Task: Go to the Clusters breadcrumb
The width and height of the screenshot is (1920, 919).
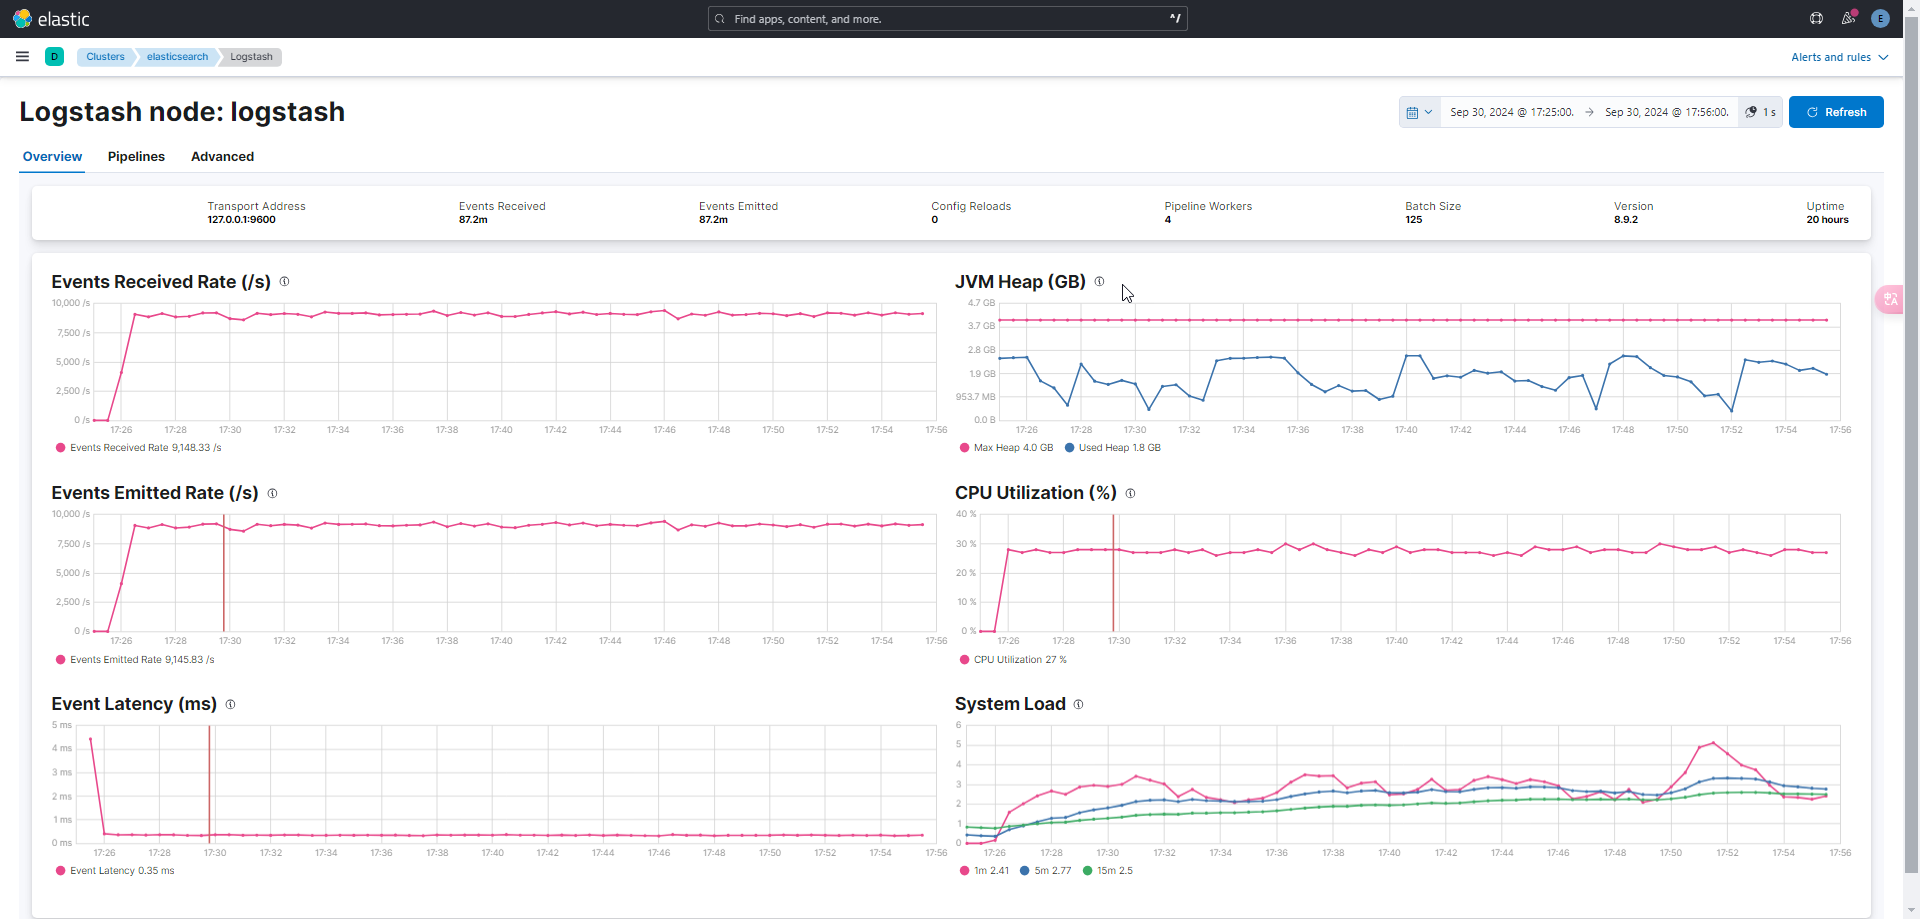Action: (x=105, y=57)
